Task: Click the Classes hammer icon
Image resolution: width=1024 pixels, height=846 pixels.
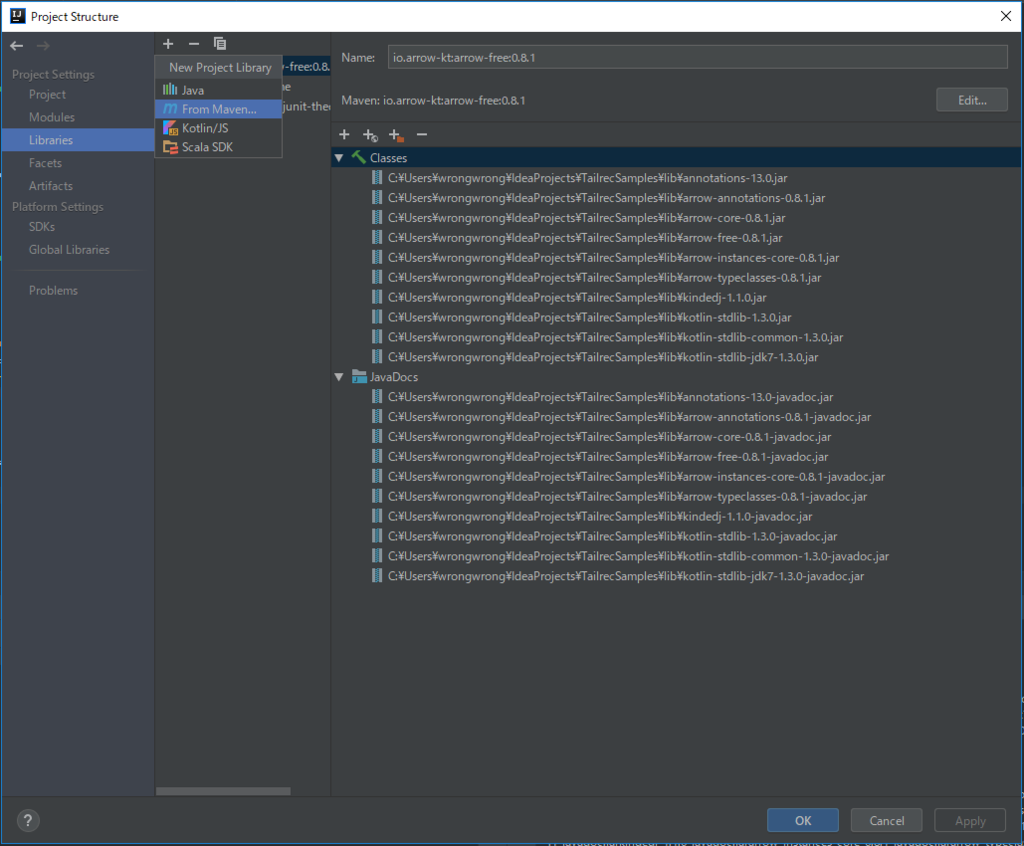Action: click(359, 157)
